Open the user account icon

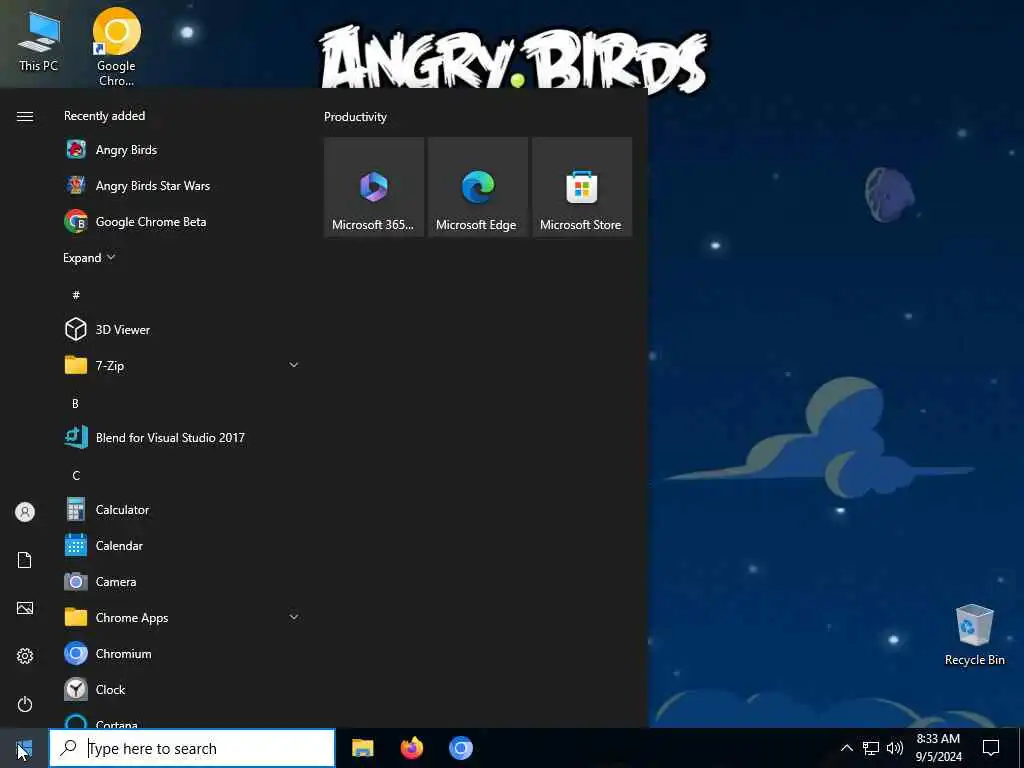(25, 512)
